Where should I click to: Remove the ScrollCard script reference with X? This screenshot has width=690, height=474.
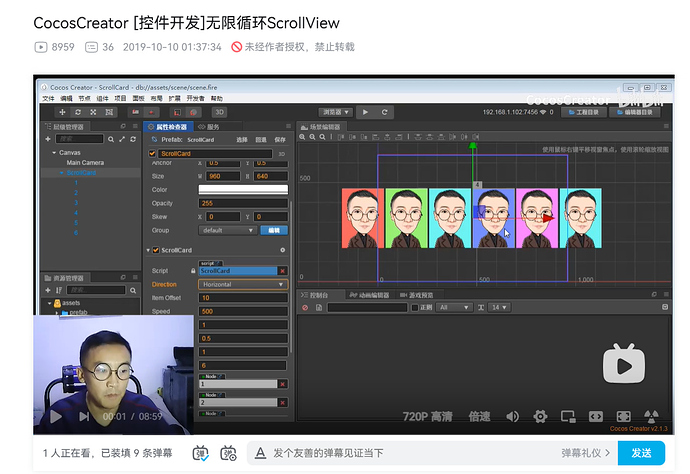283,271
